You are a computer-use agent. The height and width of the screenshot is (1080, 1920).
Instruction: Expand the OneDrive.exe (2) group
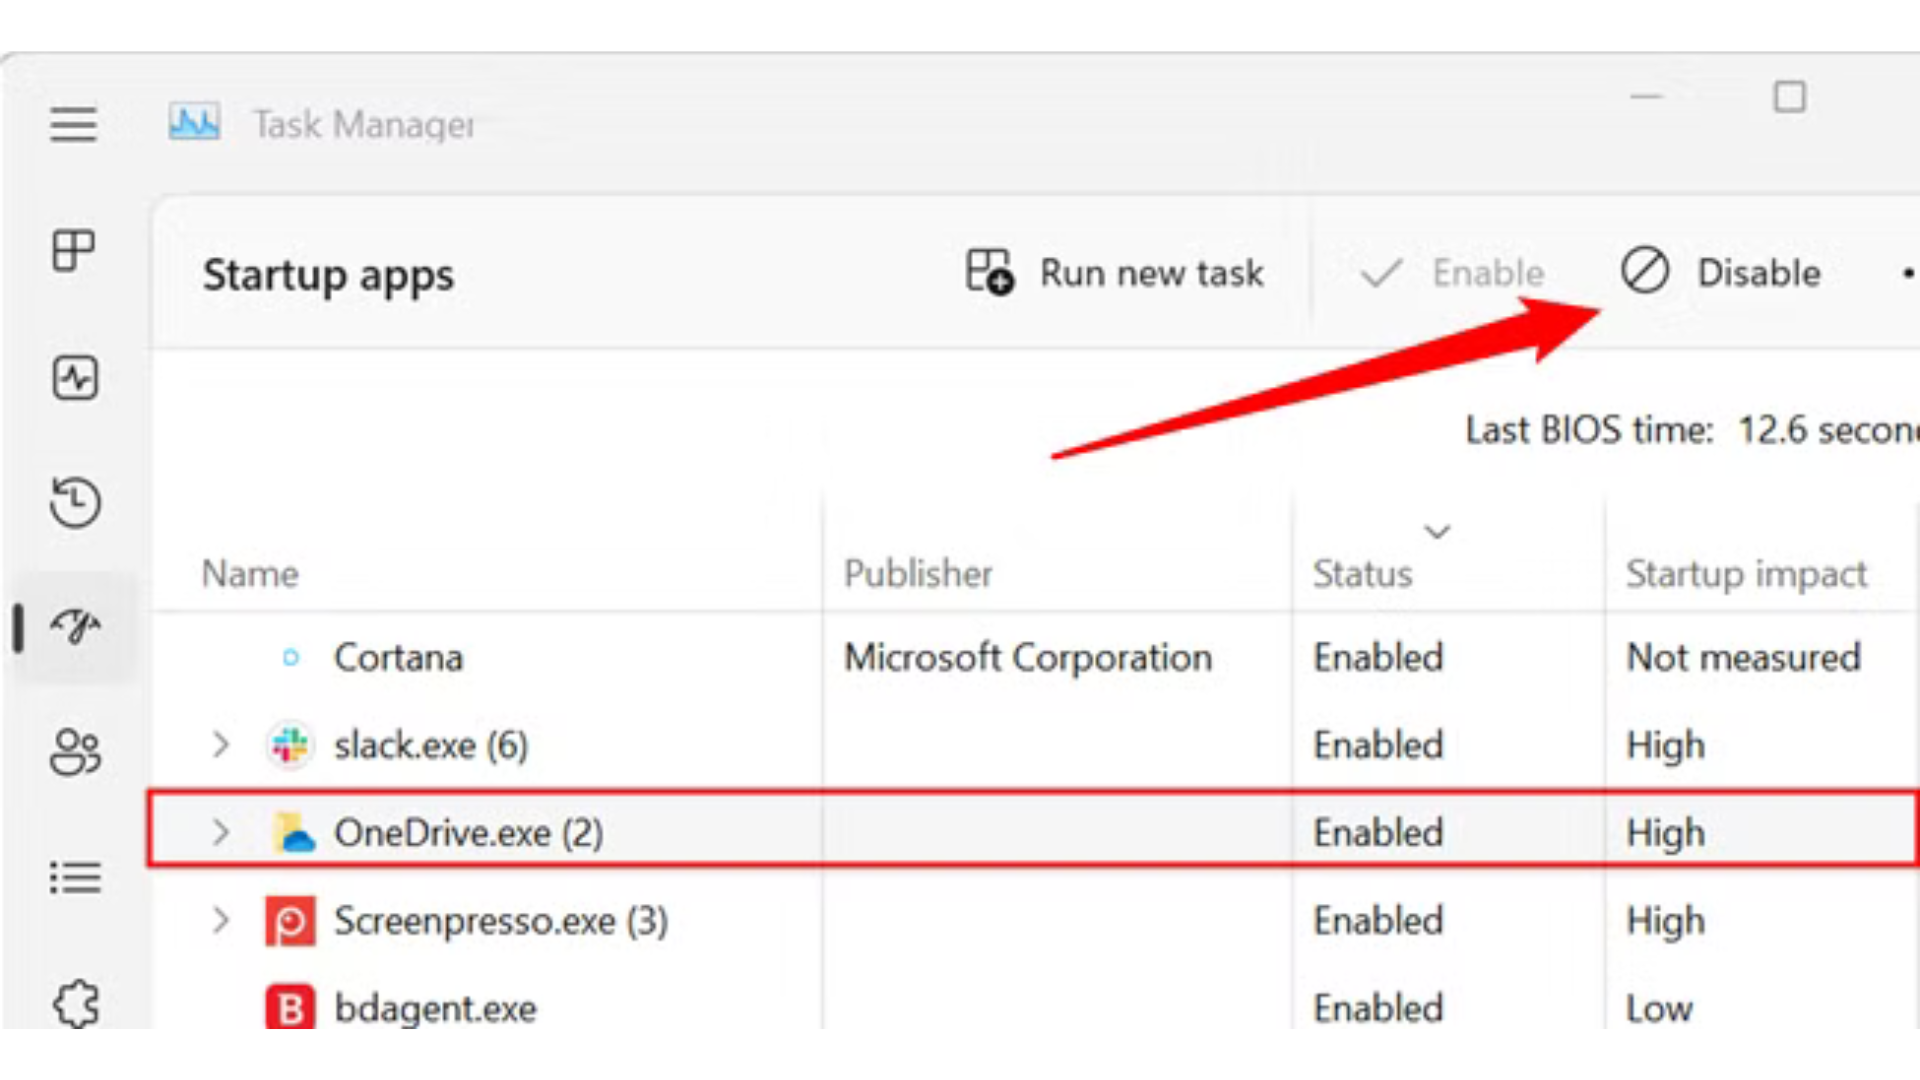[x=221, y=833]
